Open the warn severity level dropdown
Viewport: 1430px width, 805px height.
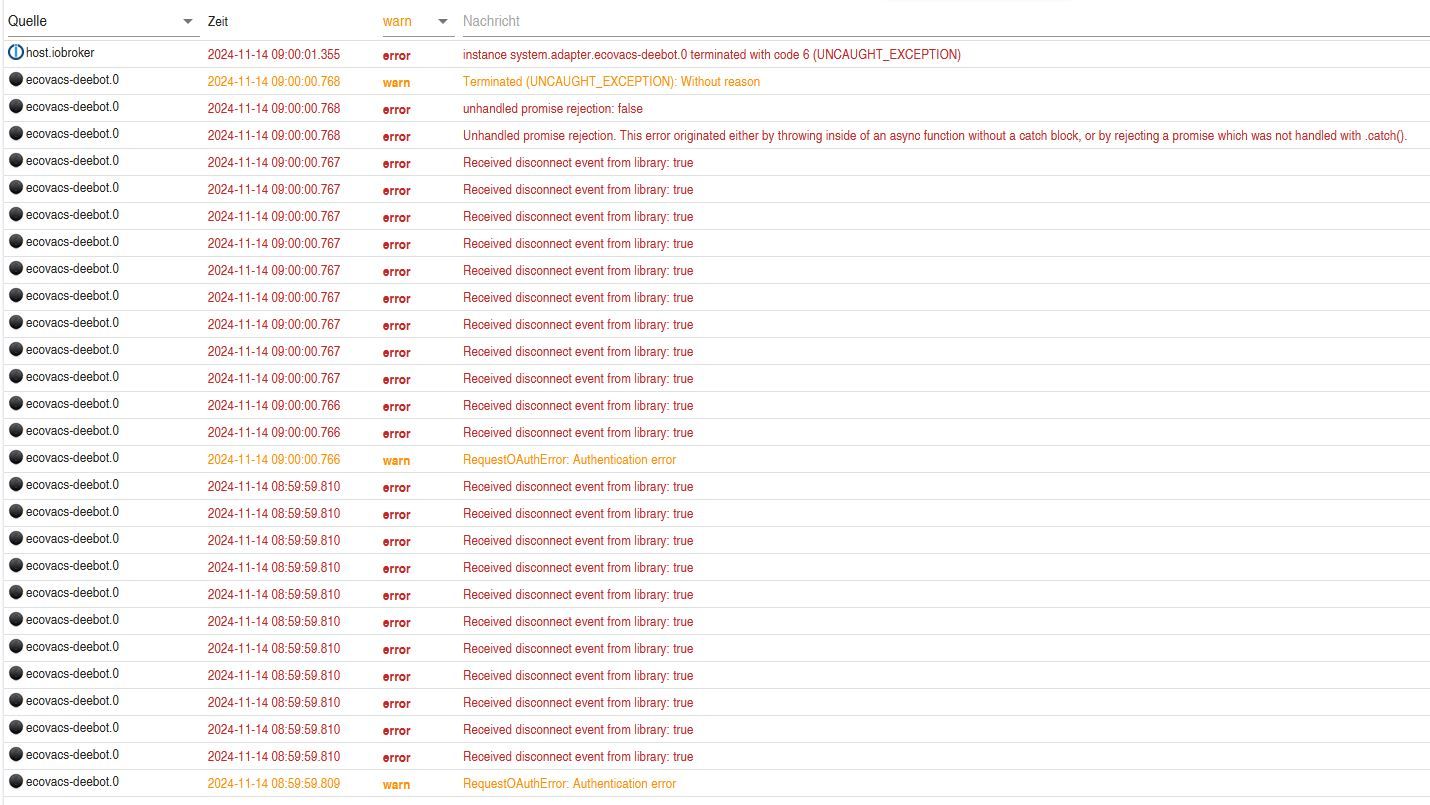point(442,21)
